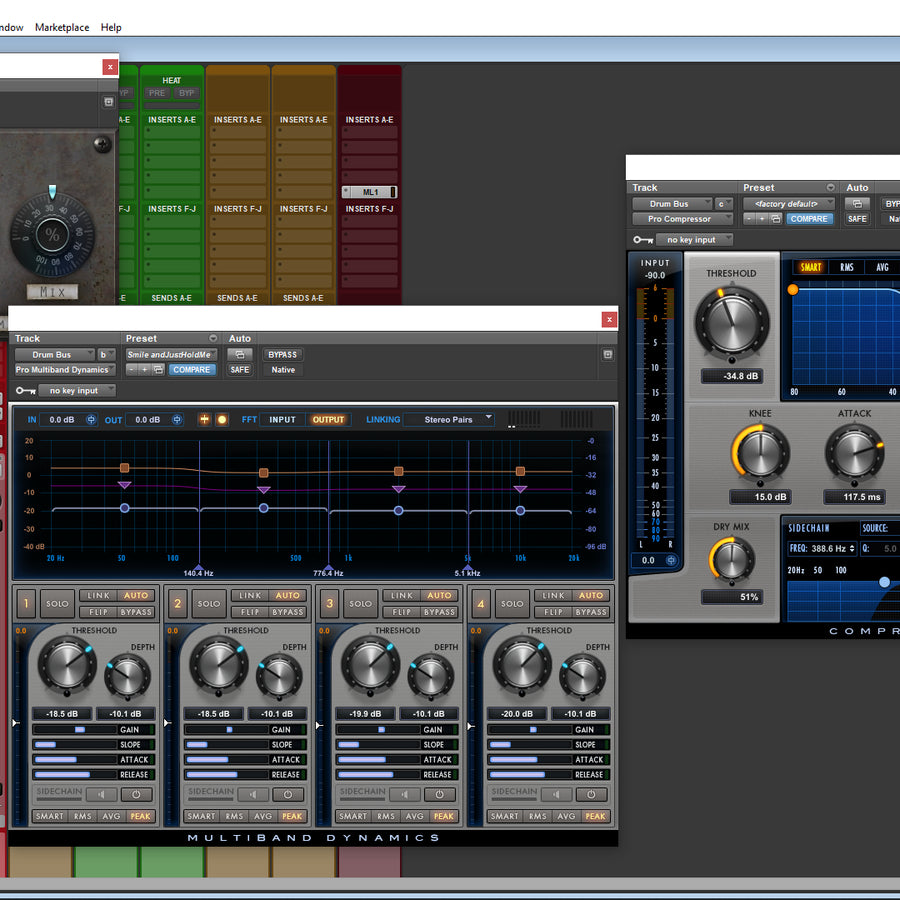Screen dimensions: 900x900
Task: Click the IN gain phase icon
Action: 92,420
